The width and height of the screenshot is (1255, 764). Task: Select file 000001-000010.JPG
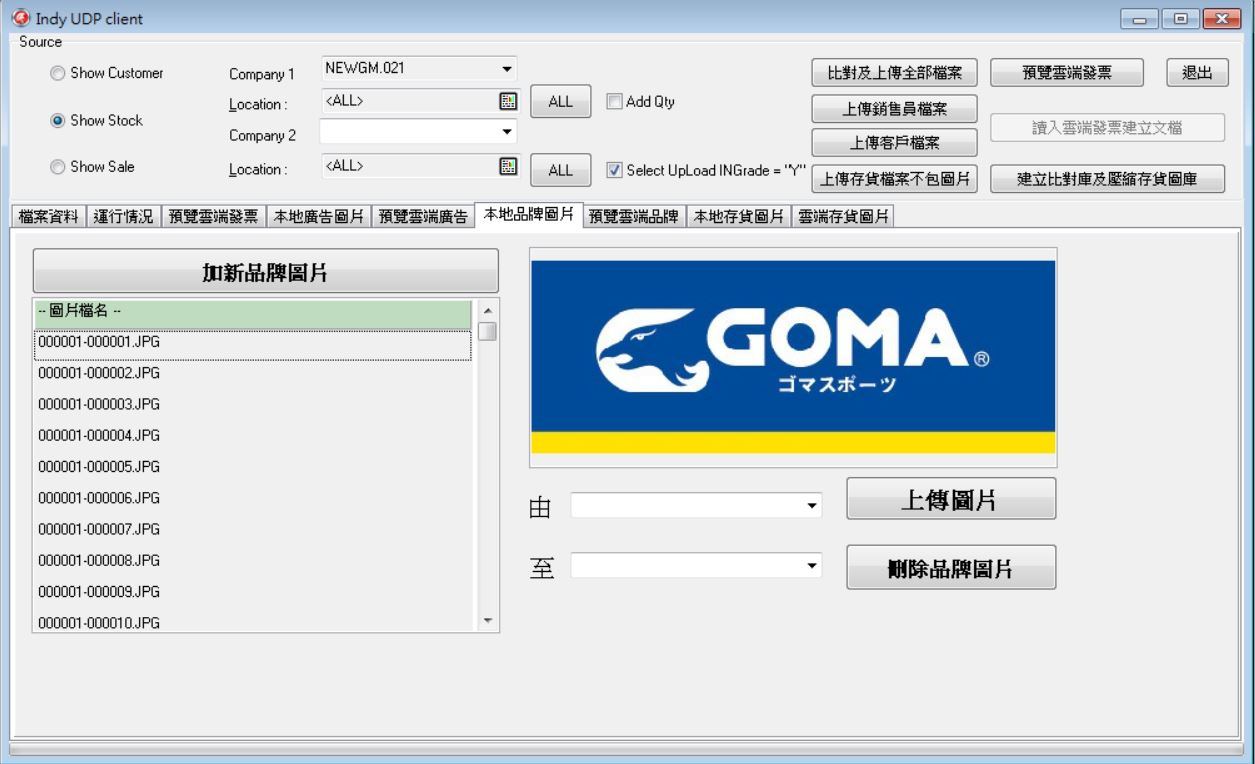253,622
